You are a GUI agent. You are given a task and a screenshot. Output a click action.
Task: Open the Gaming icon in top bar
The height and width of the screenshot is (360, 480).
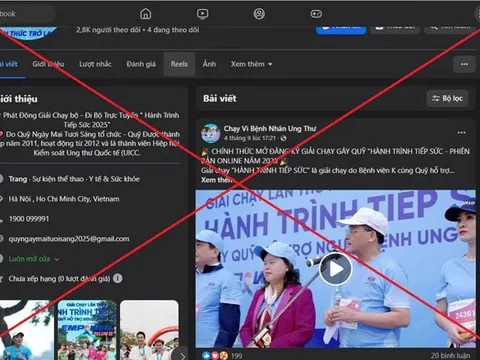pyautogui.click(x=316, y=14)
